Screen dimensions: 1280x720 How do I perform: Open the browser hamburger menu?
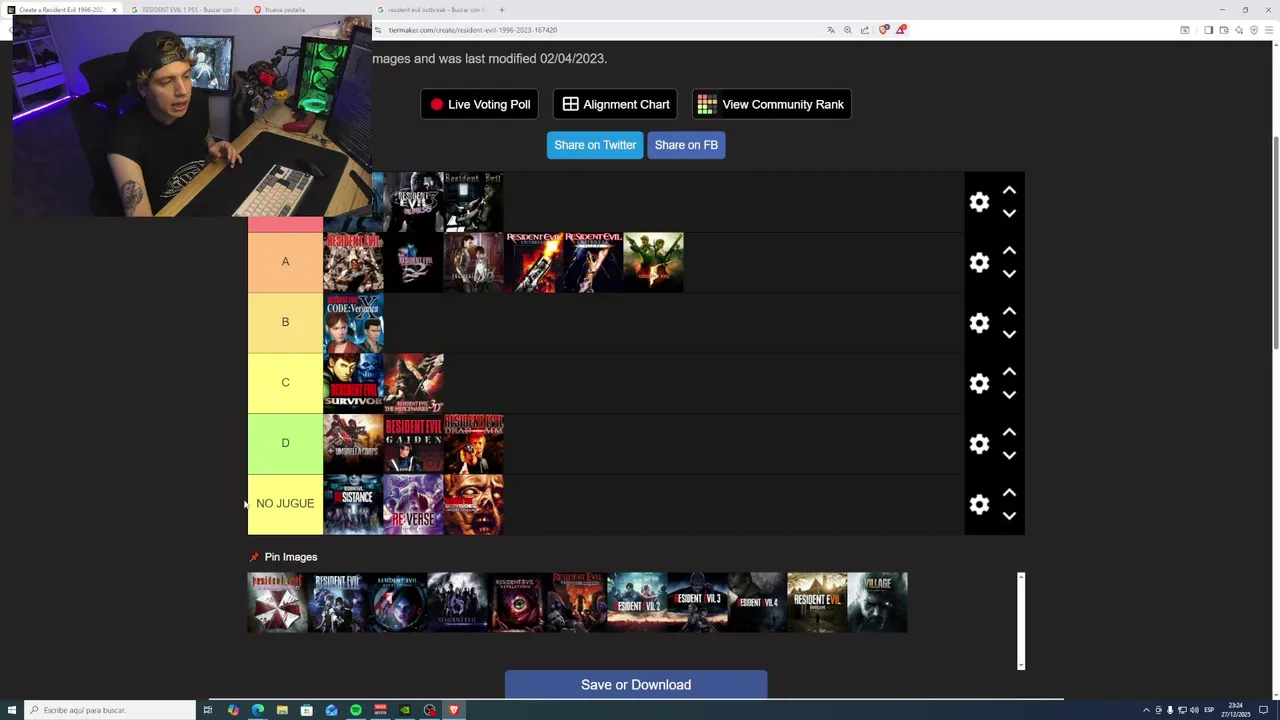click(x=1269, y=30)
